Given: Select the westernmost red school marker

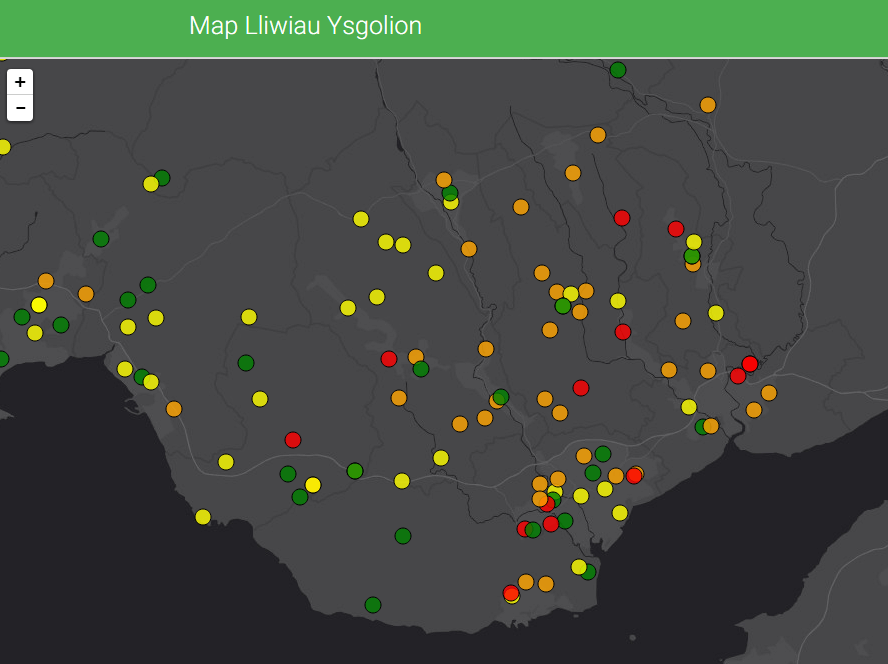Looking at the screenshot, I should (x=293, y=440).
